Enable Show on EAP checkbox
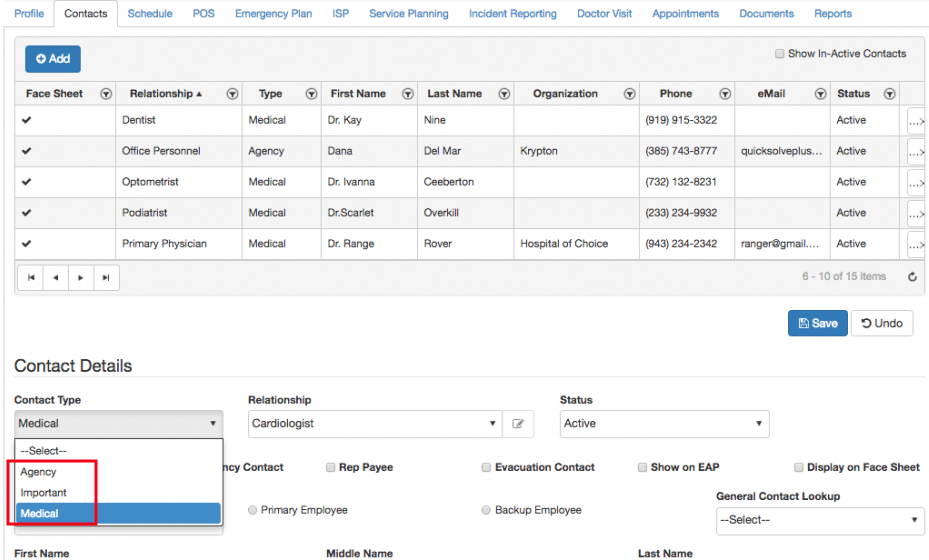 [642, 467]
